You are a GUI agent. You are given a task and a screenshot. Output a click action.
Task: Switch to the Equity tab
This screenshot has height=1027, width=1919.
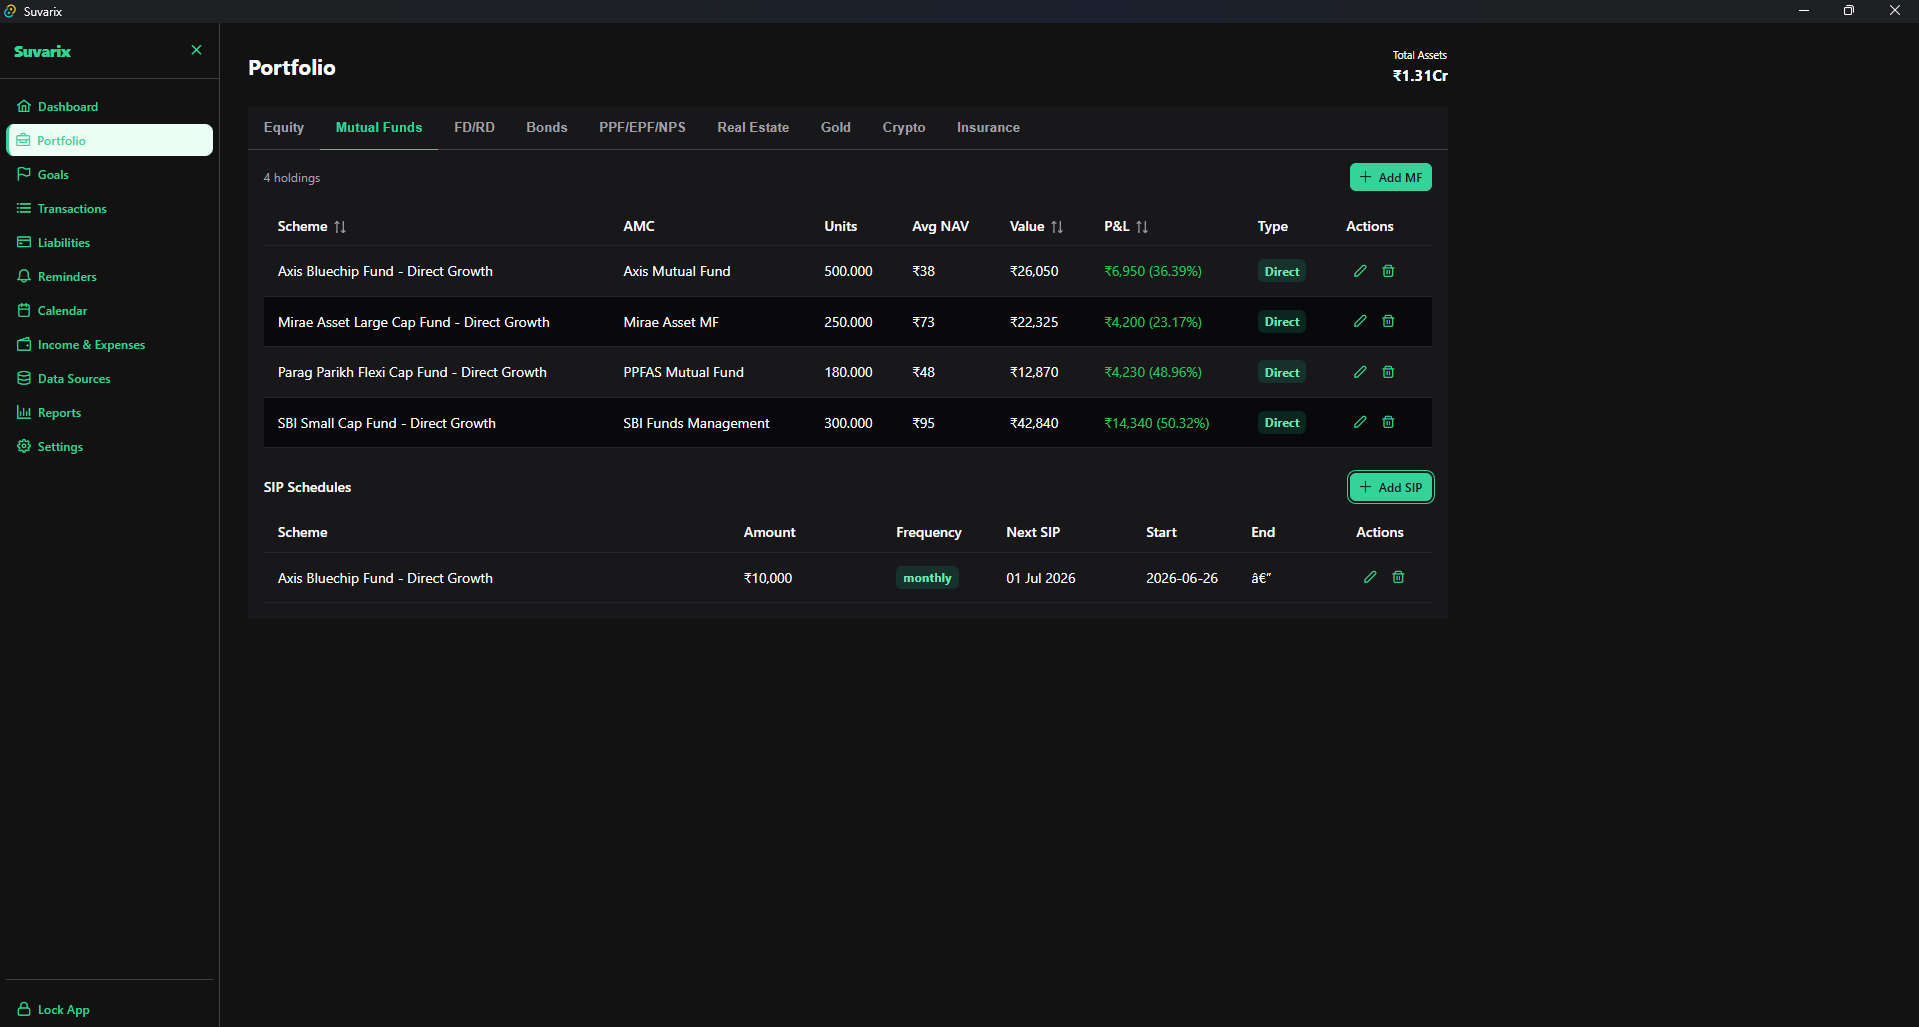(284, 127)
